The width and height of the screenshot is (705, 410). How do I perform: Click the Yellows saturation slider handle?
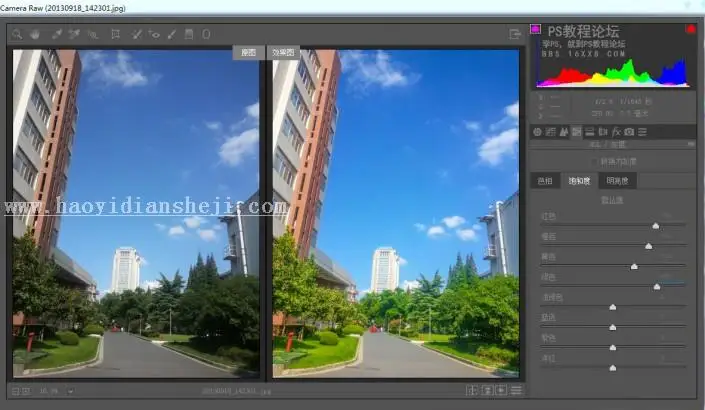(x=634, y=266)
